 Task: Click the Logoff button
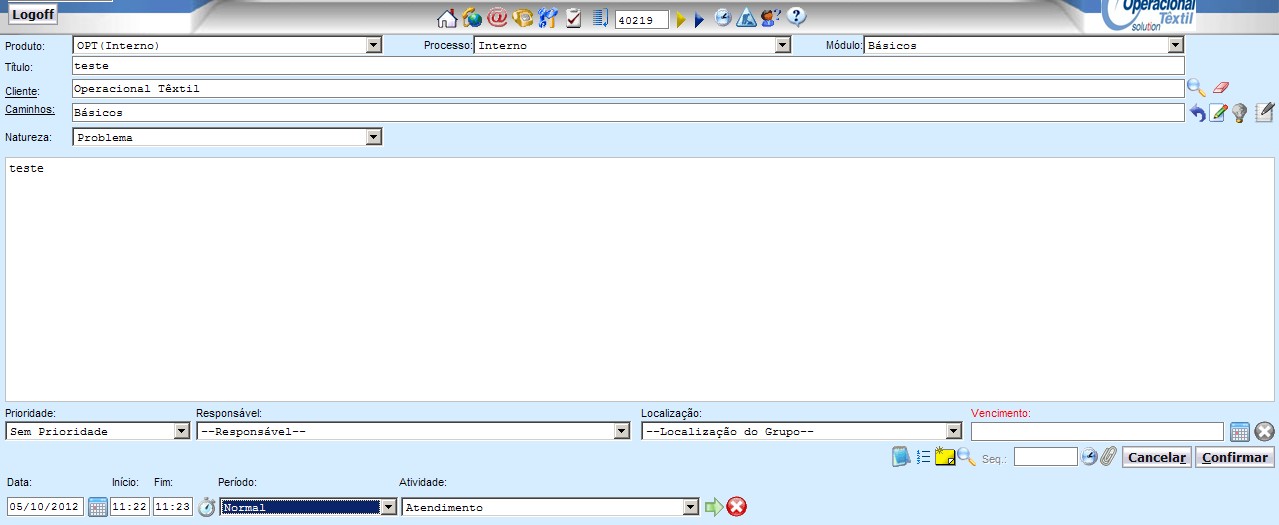pos(32,15)
